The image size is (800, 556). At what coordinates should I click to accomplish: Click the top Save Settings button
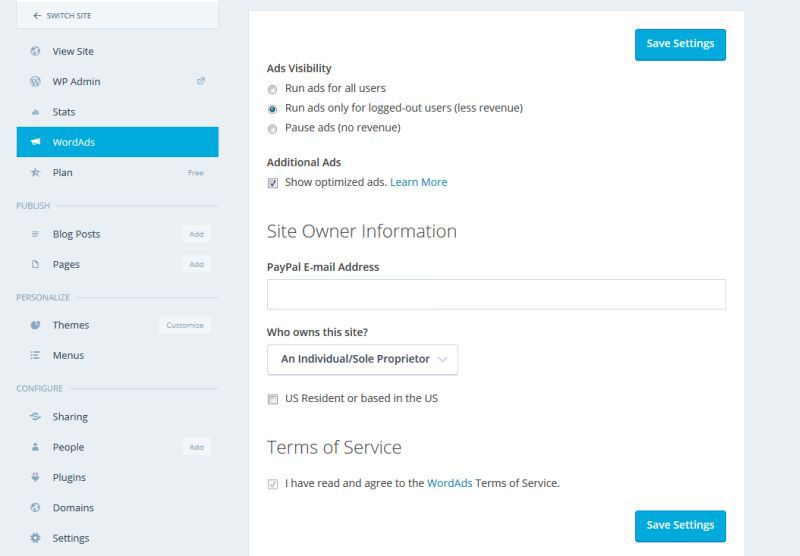[x=680, y=44]
